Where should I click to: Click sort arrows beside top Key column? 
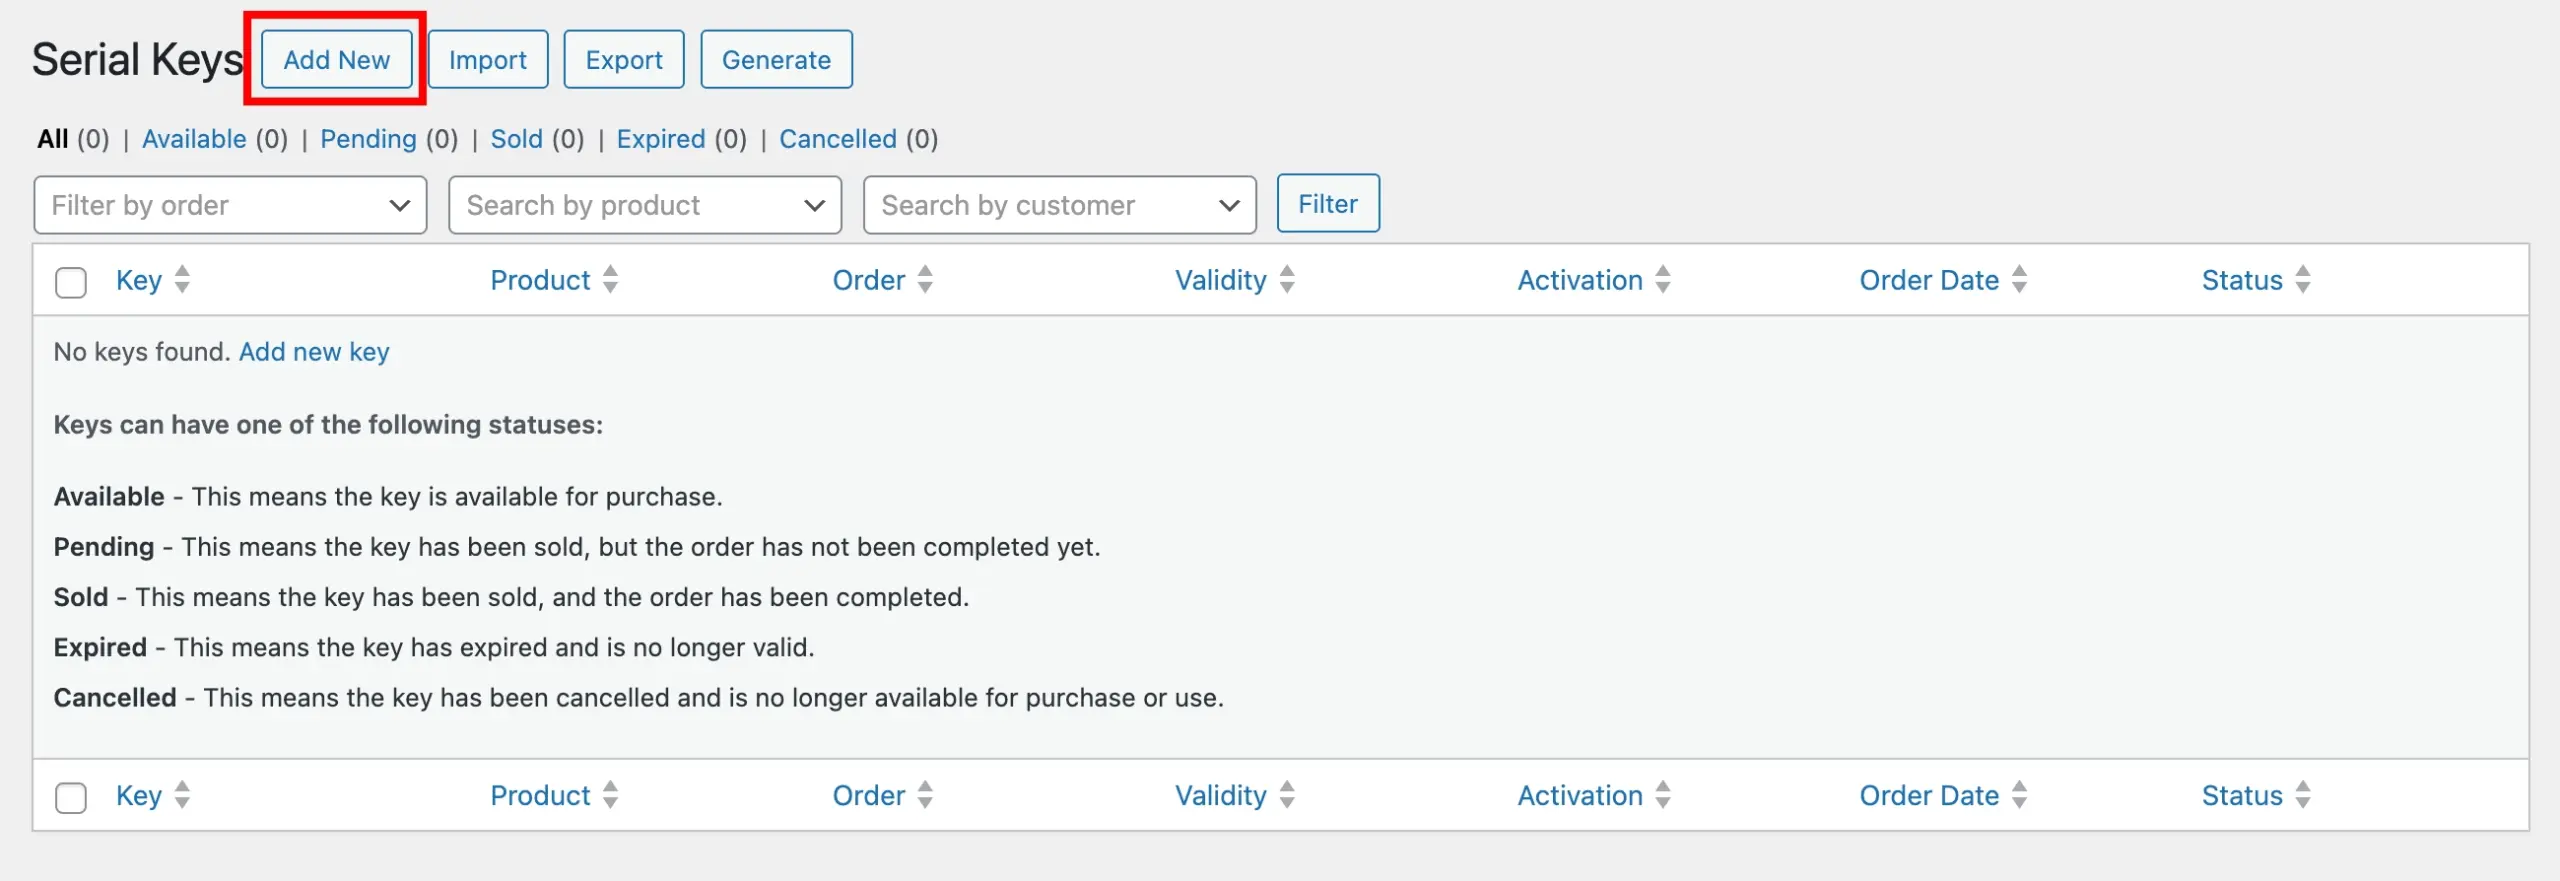[x=182, y=280]
